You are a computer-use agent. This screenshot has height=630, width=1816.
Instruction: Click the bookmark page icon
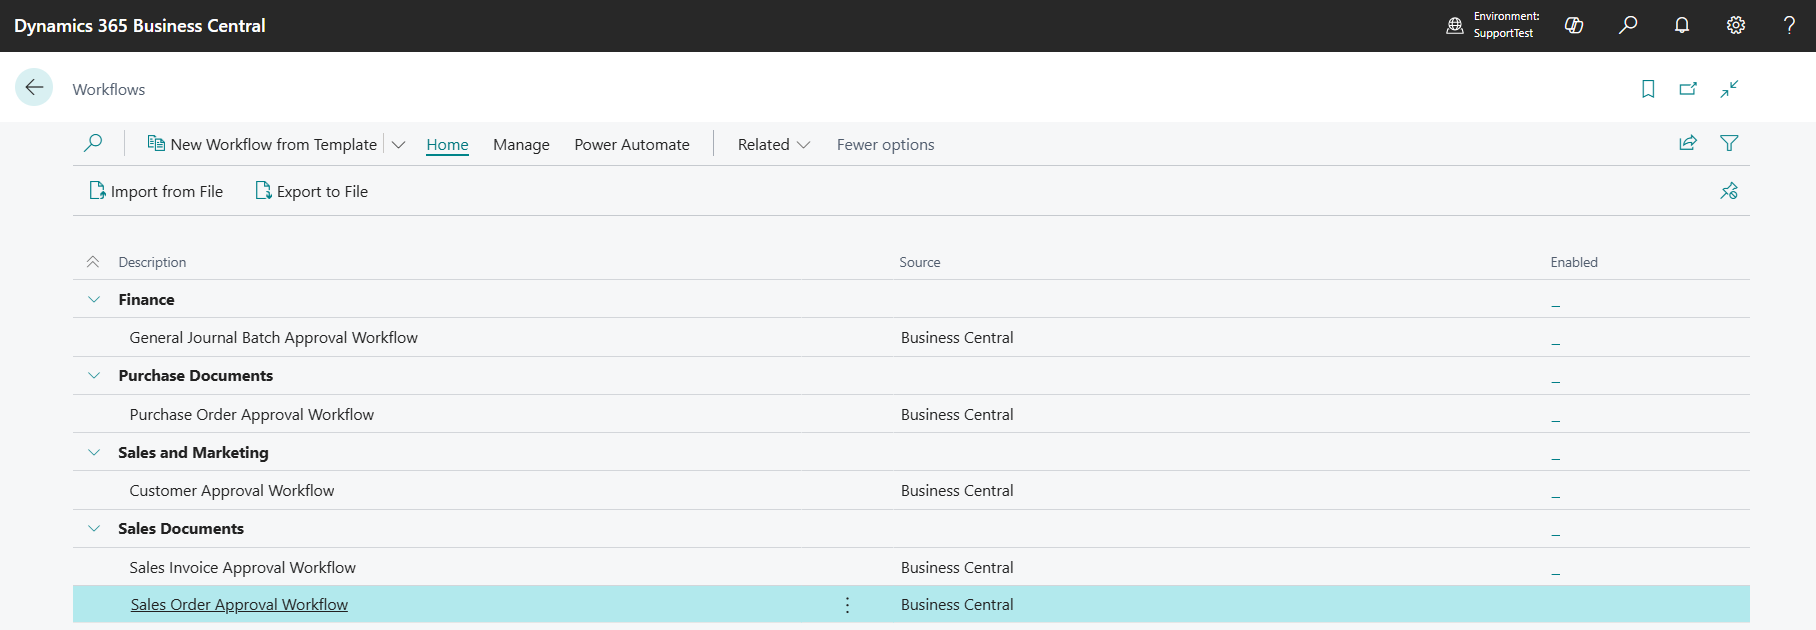1648,89
